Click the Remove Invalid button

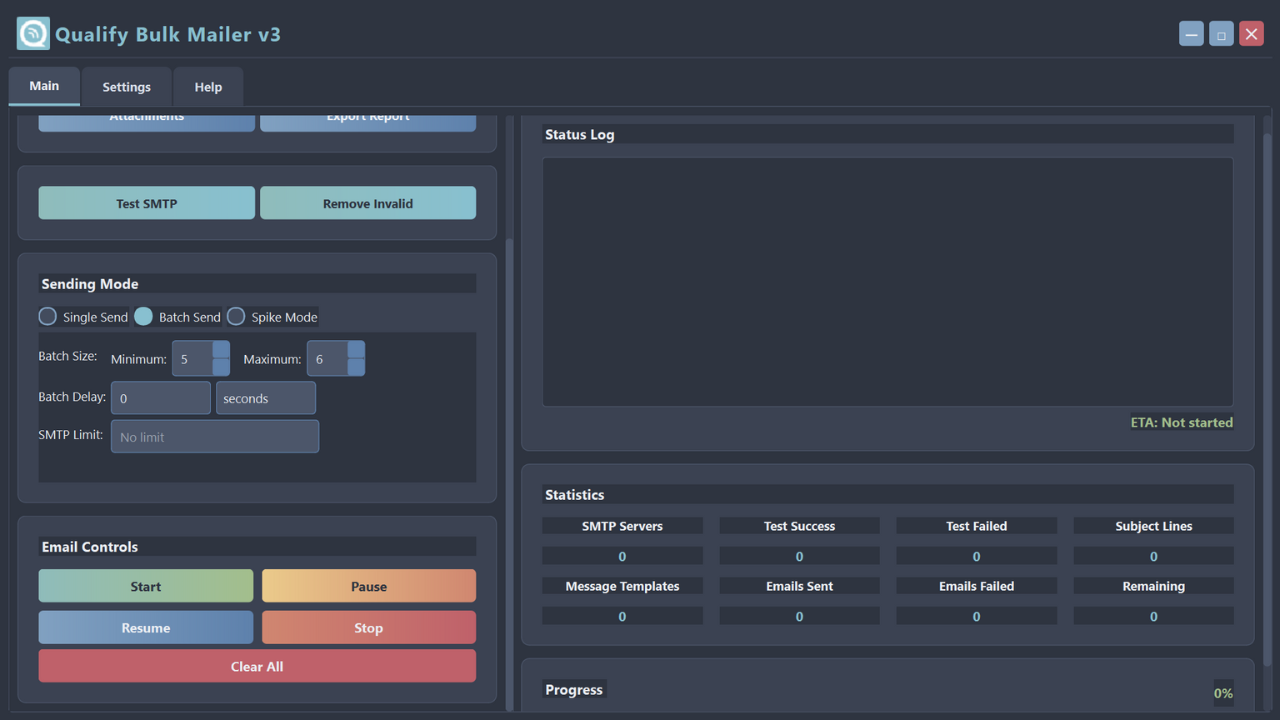click(x=368, y=203)
